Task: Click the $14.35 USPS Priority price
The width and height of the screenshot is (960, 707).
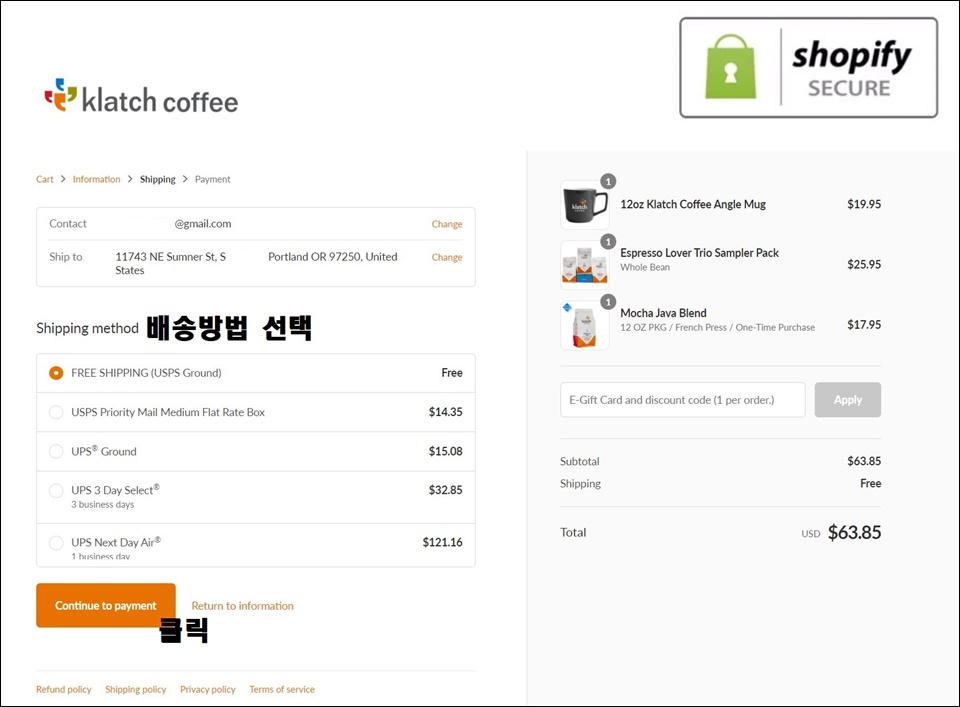Action: (x=446, y=412)
